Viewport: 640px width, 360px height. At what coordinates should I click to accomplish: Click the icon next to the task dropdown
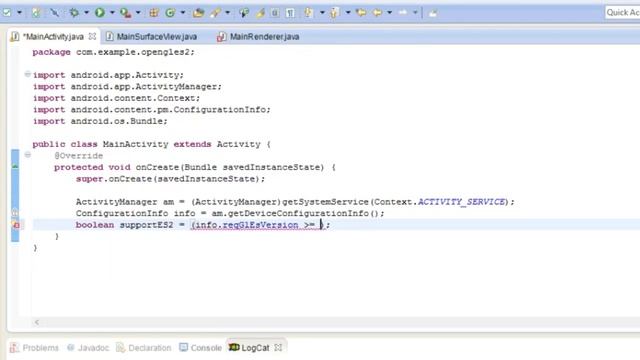coord(36,13)
